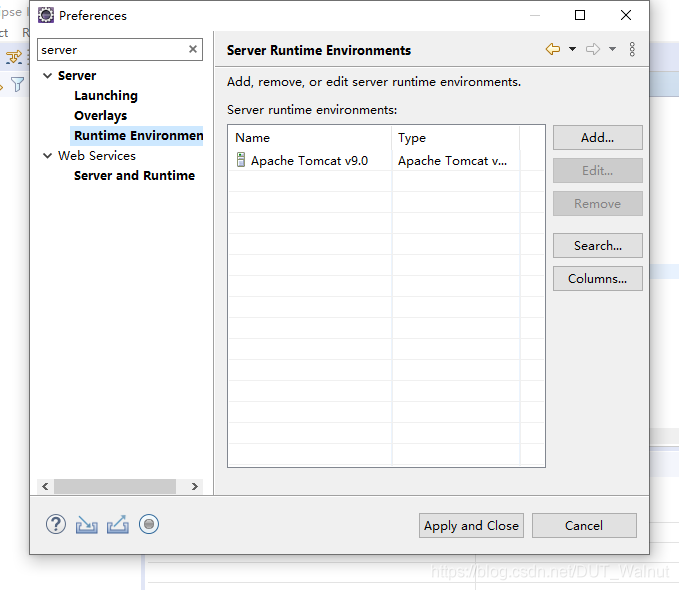The height and width of the screenshot is (590, 679).
Task: Click the tree horizontal scrollbar thumb
Action: click(115, 486)
